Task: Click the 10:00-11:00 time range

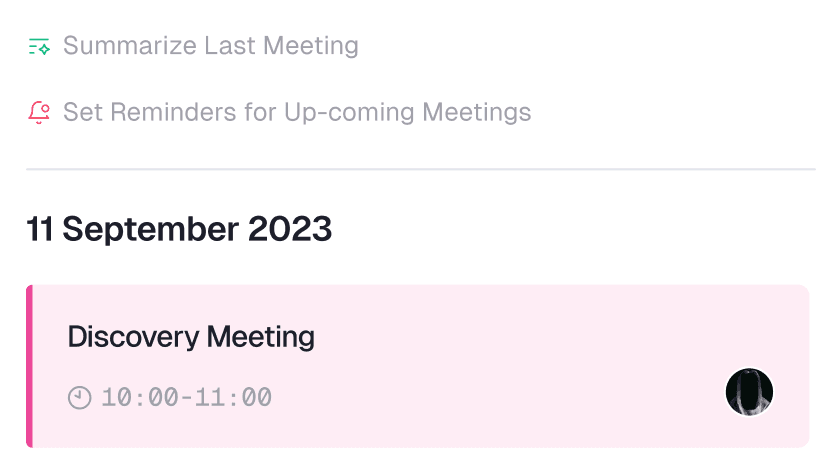Action: pyautogui.click(x=187, y=398)
